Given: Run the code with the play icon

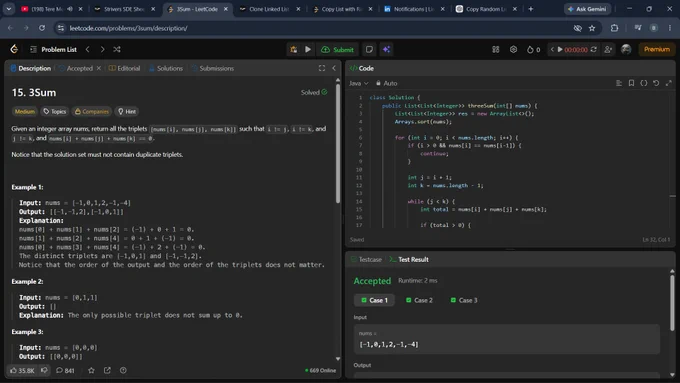Looking at the screenshot, I should [308, 49].
